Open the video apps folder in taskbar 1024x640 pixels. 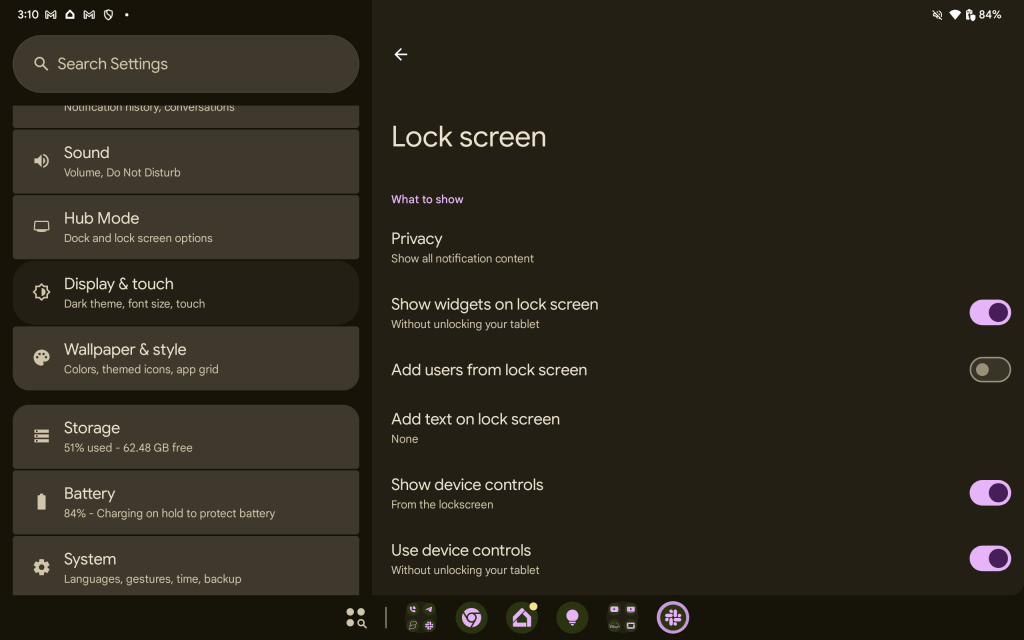click(622, 618)
